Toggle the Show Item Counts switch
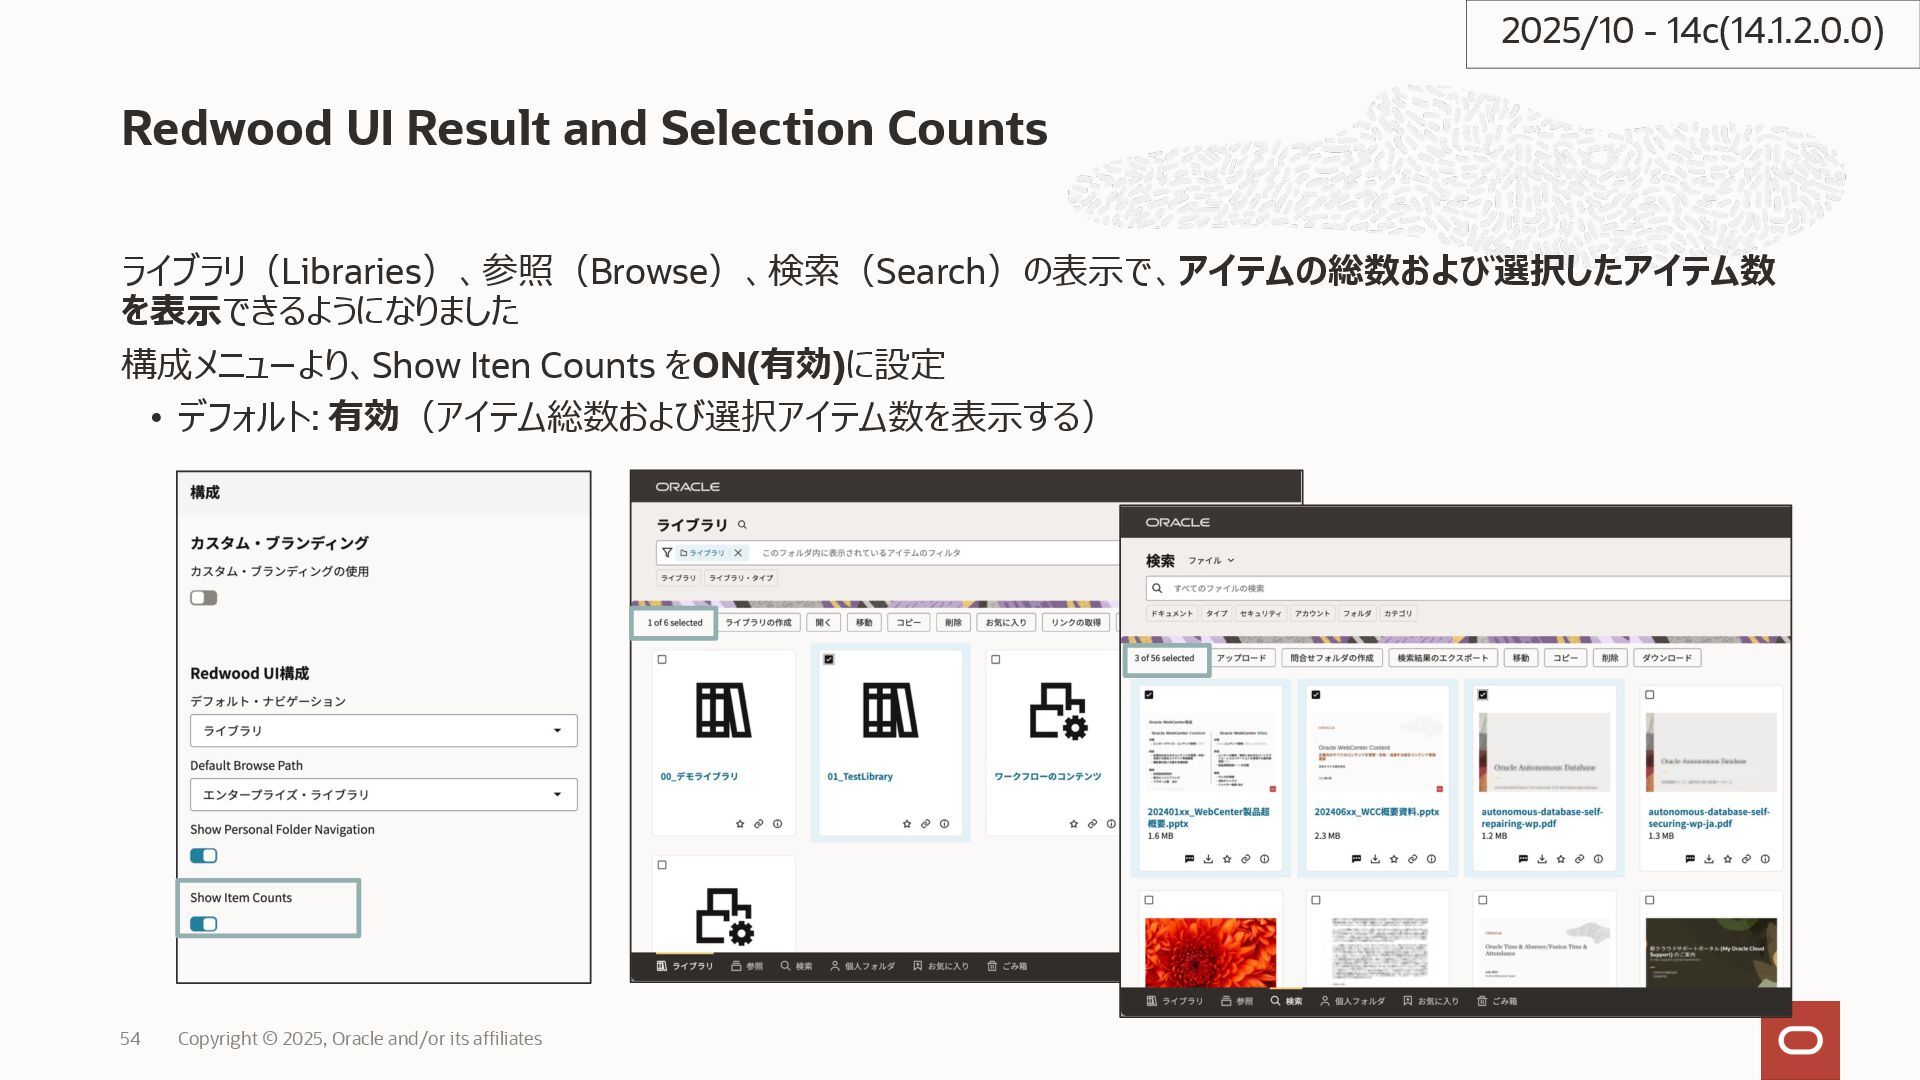Screen dimensions: 1920x1080 click(x=204, y=924)
